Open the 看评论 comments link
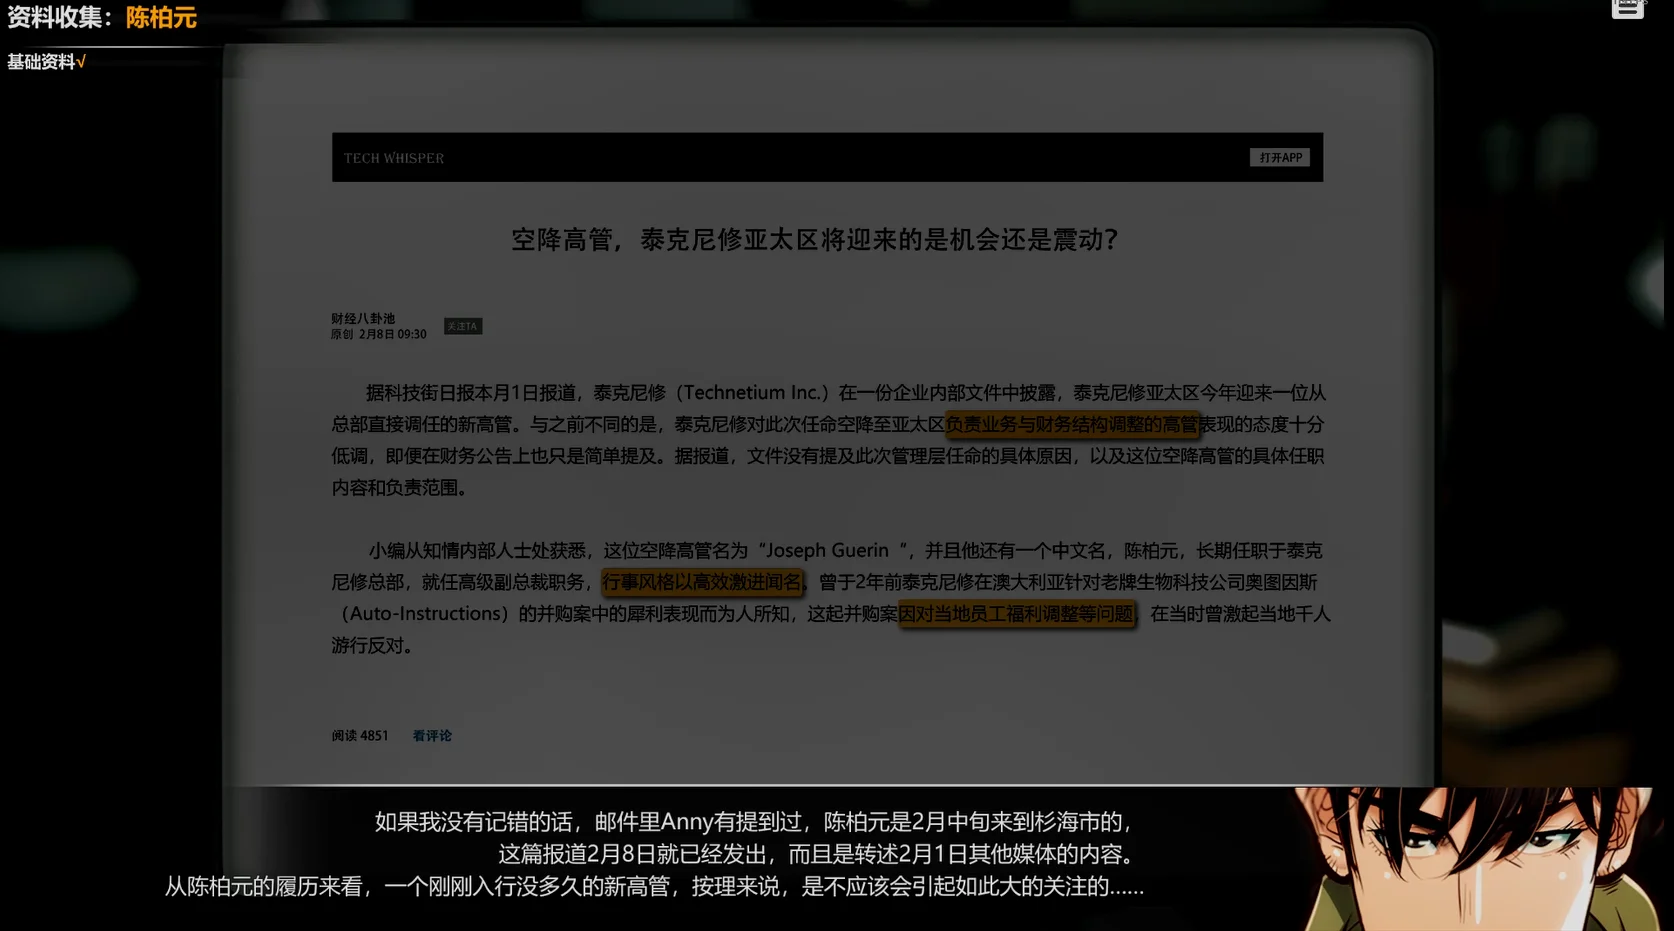Screen dimensions: 1674x931 click(x=432, y=736)
